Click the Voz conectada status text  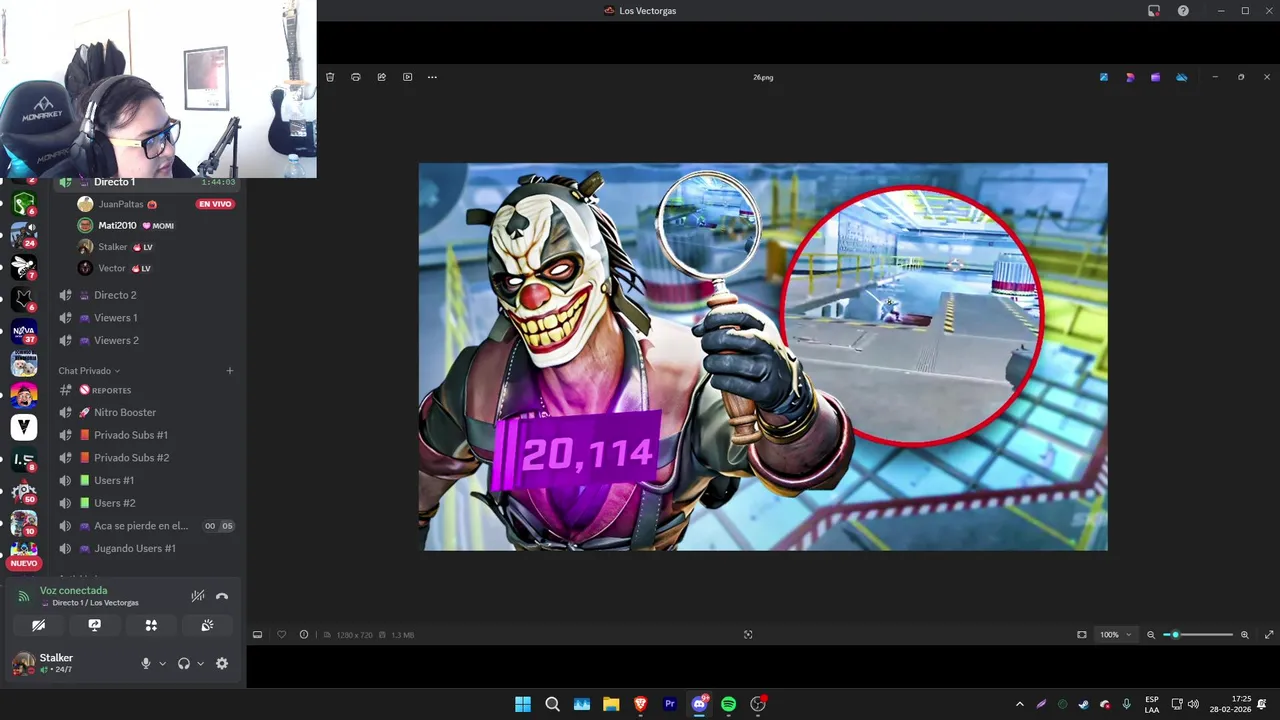point(73,590)
